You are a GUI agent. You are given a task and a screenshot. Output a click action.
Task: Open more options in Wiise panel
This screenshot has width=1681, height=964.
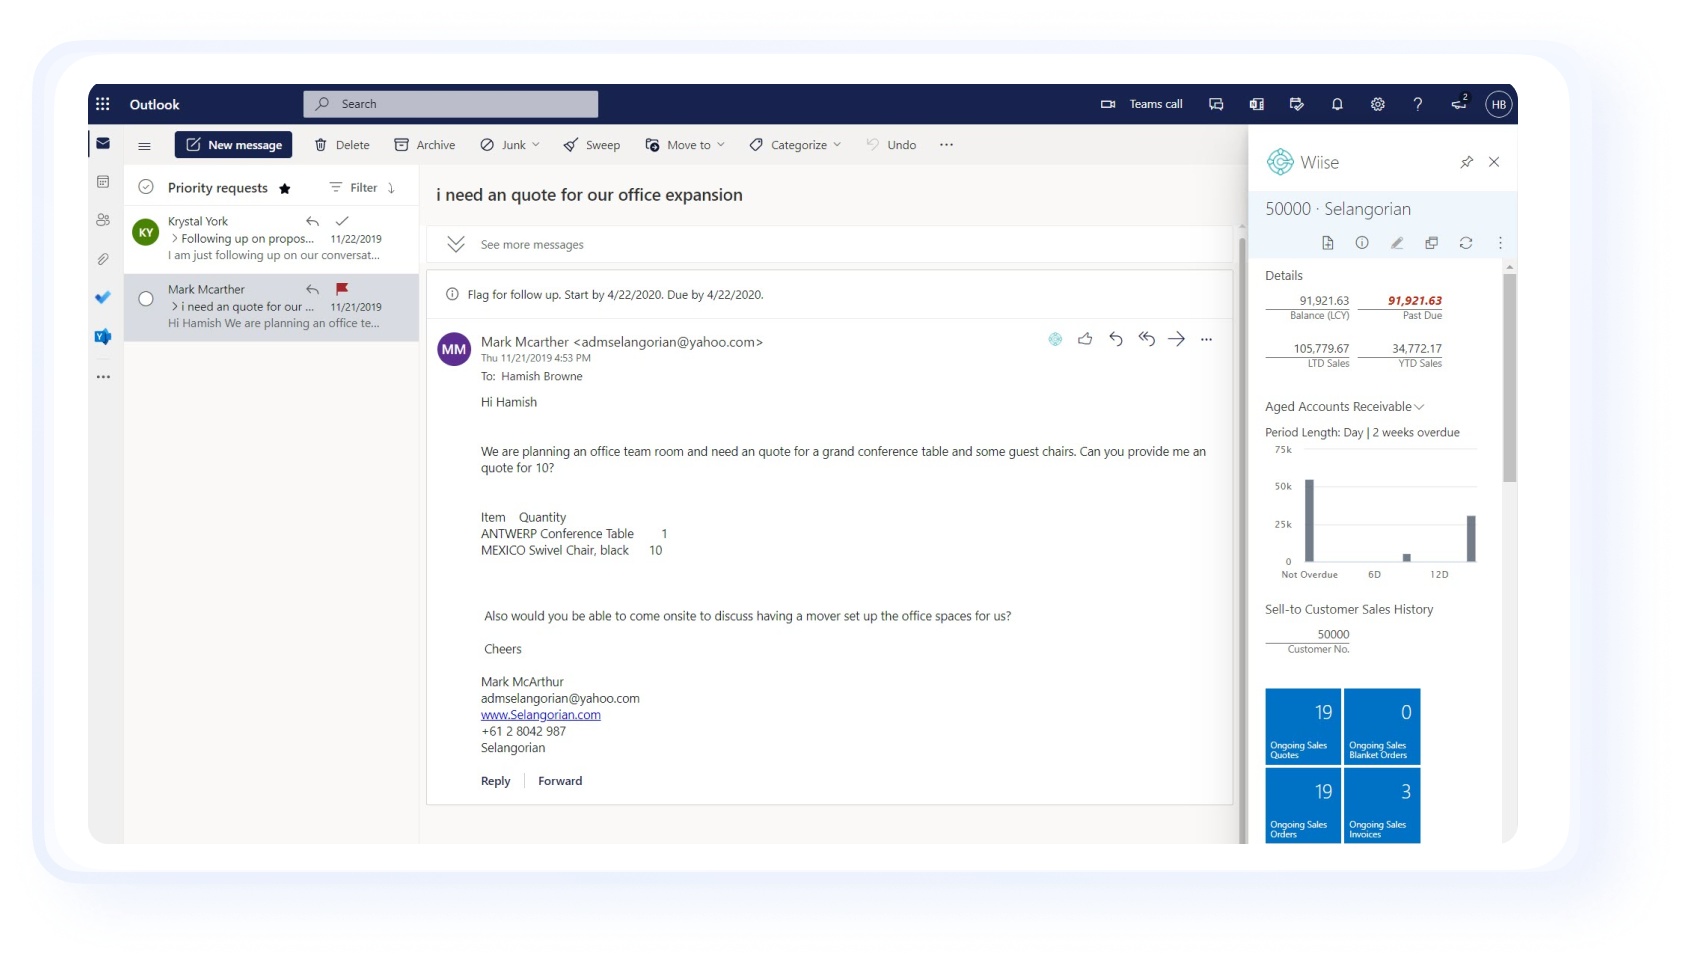coord(1500,243)
